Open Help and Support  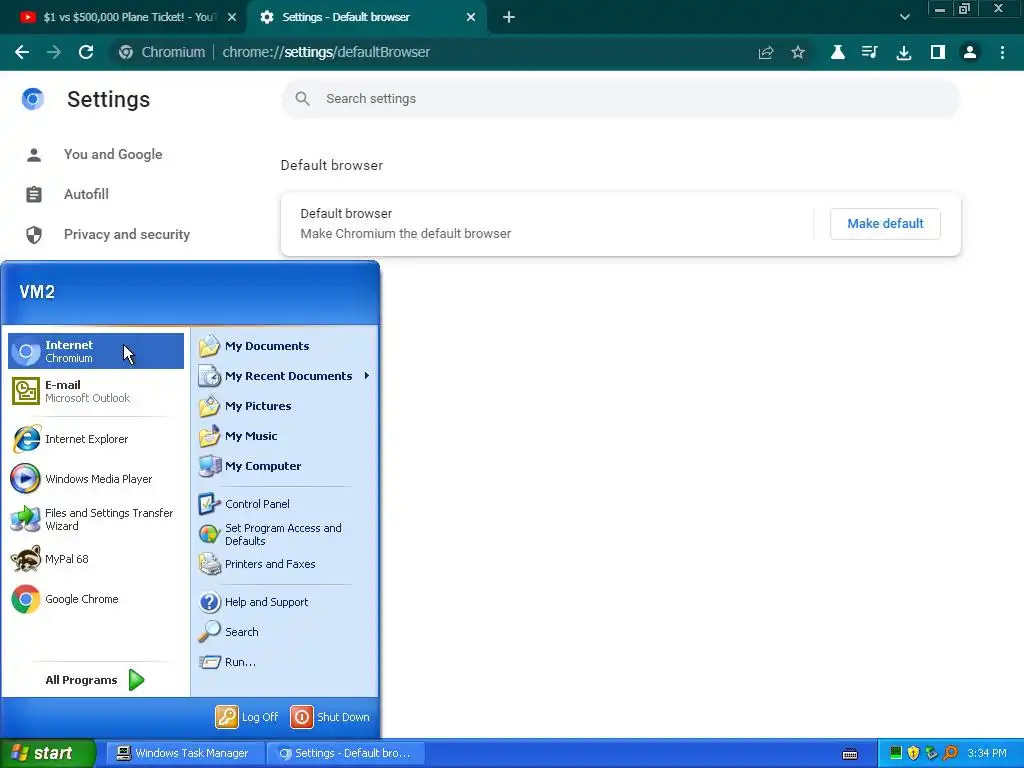coord(284,602)
